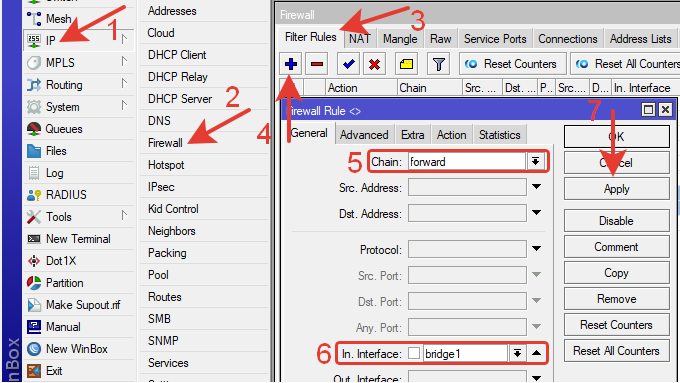This screenshot has width=680, height=383.
Task: Expand Dst. Address field arrow
Action: (536, 213)
